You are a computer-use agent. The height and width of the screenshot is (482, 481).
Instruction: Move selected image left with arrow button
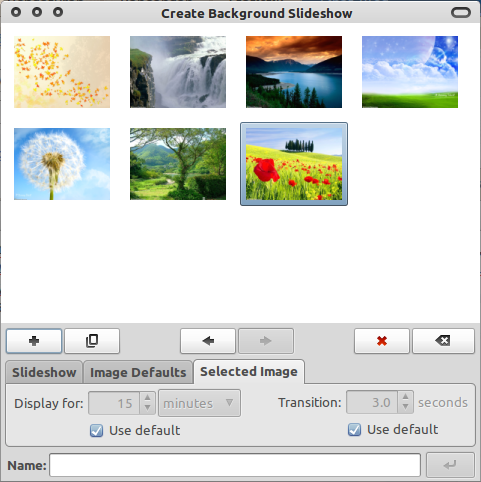pos(208,341)
